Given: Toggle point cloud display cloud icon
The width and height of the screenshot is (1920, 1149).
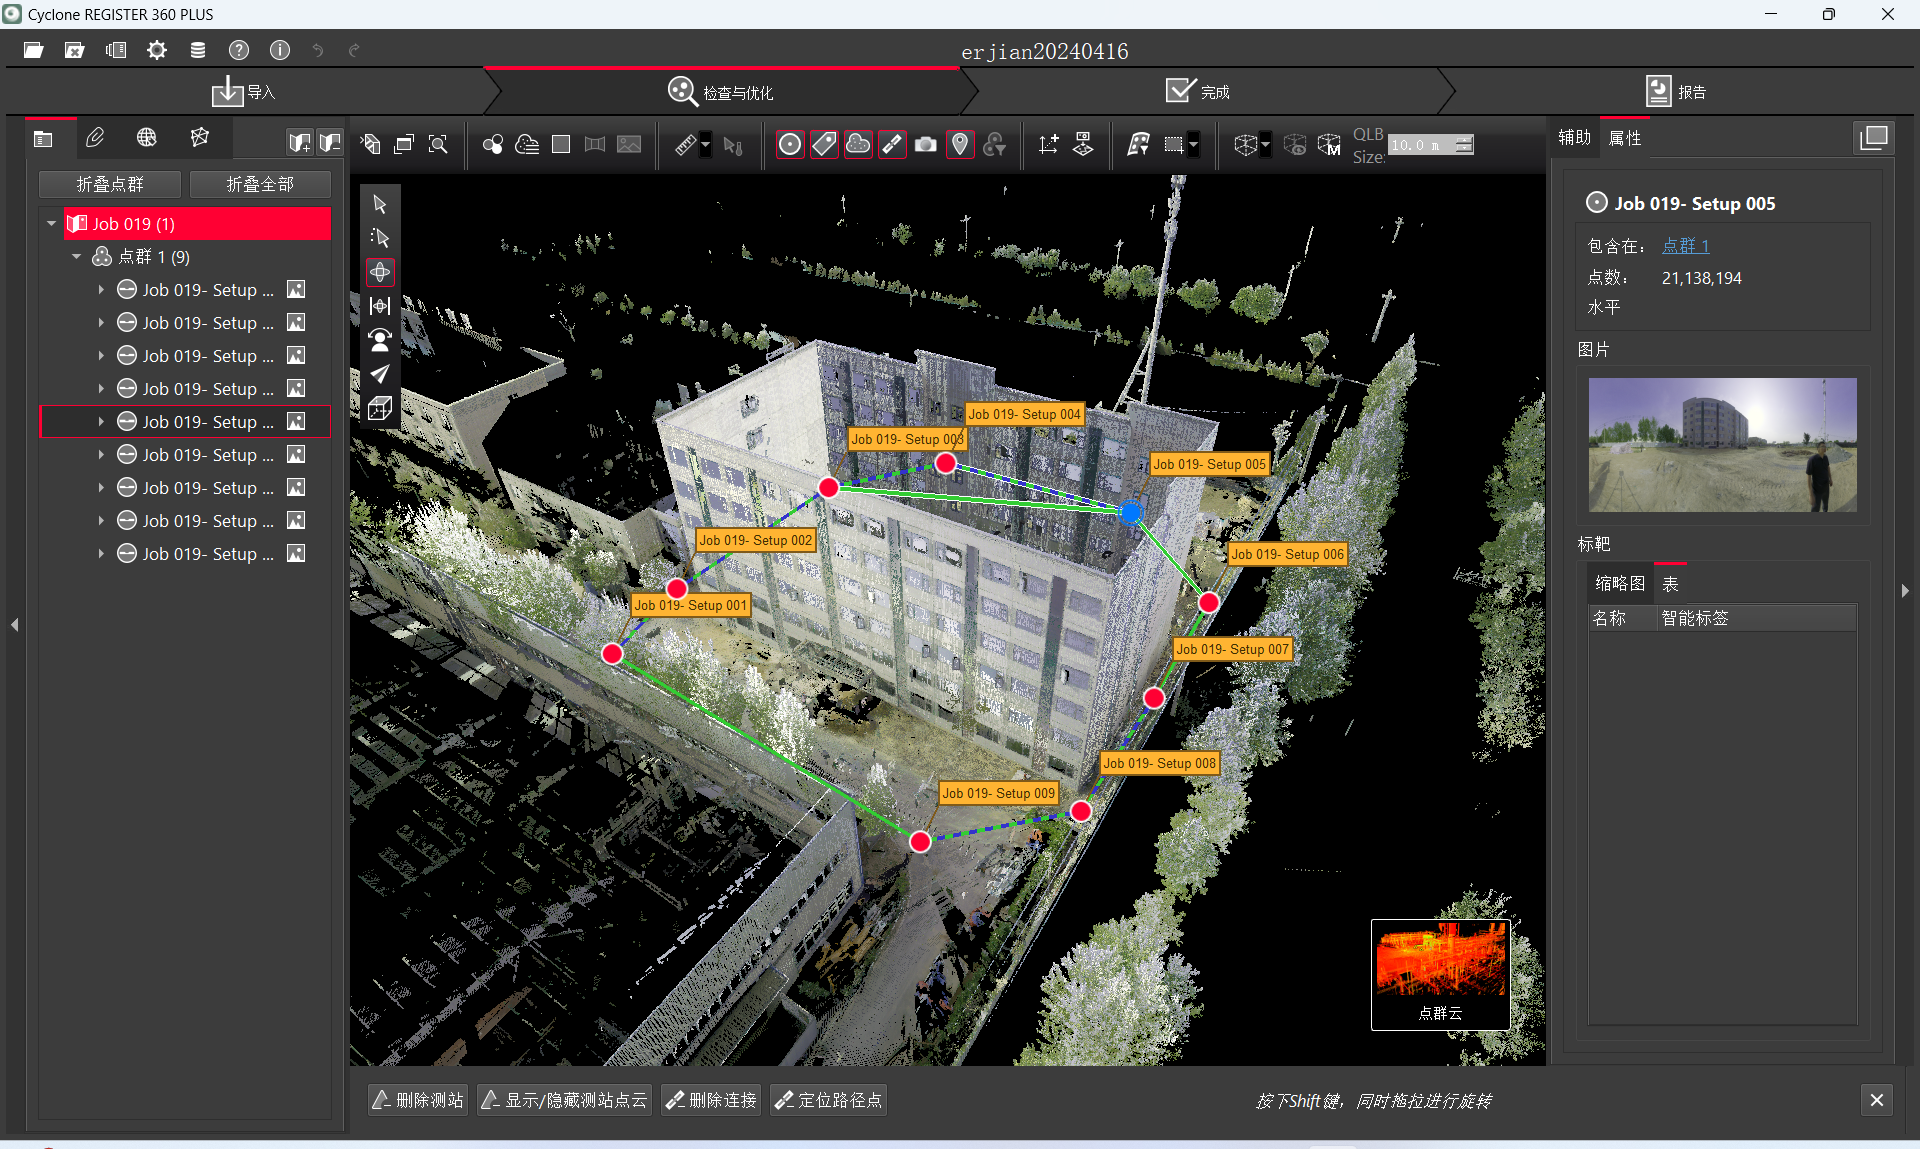Looking at the screenshot, I should (858, 145).
